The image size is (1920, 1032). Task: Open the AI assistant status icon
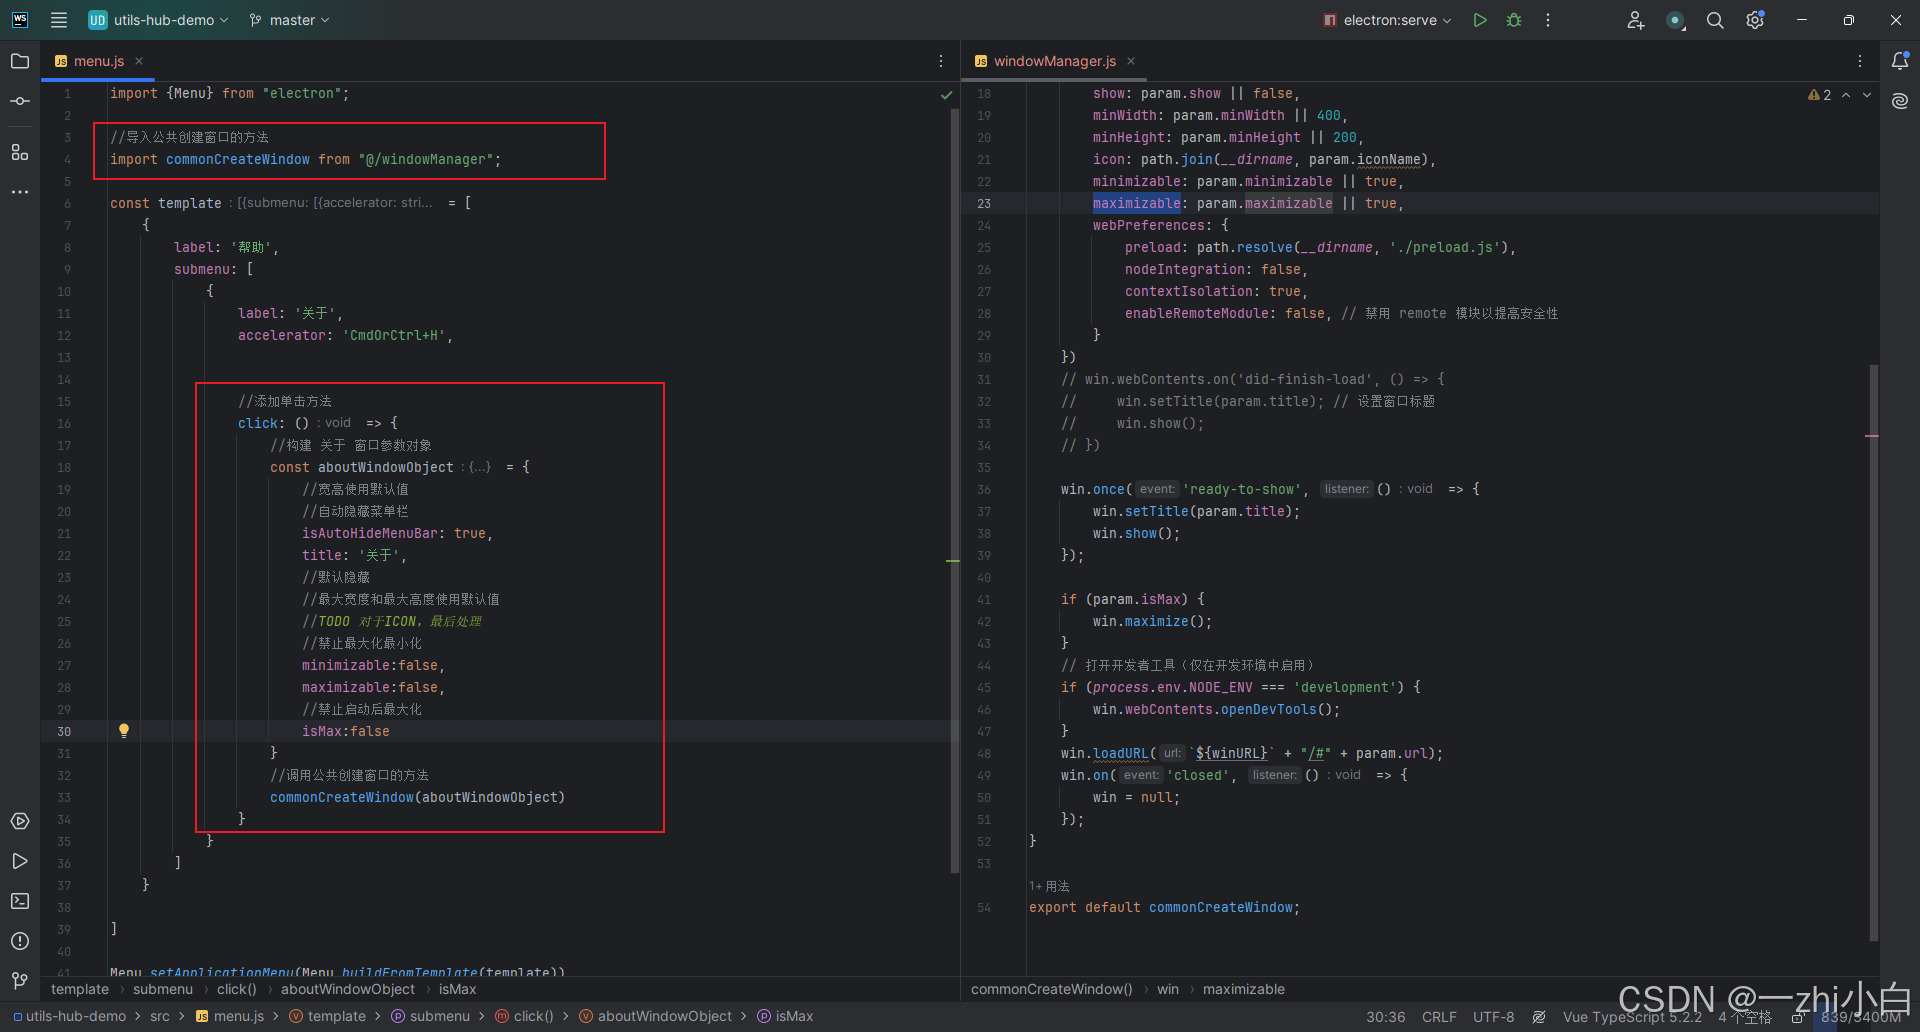pos(1675,20)
